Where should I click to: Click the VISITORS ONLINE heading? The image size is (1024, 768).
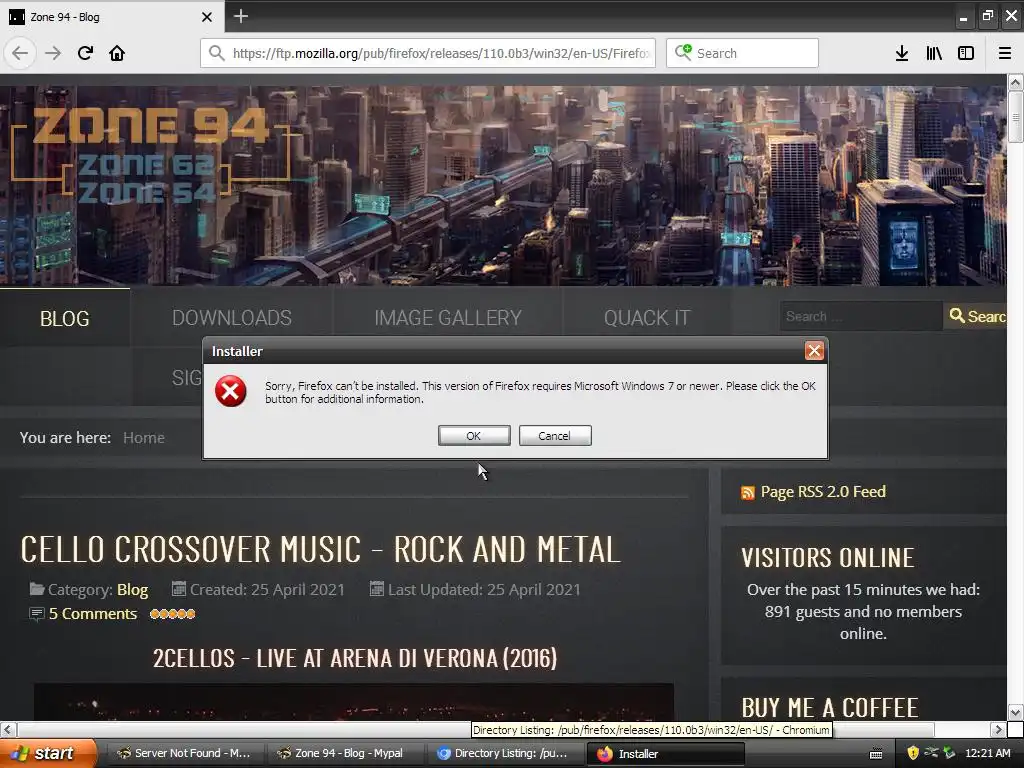[x=827, y=558]
